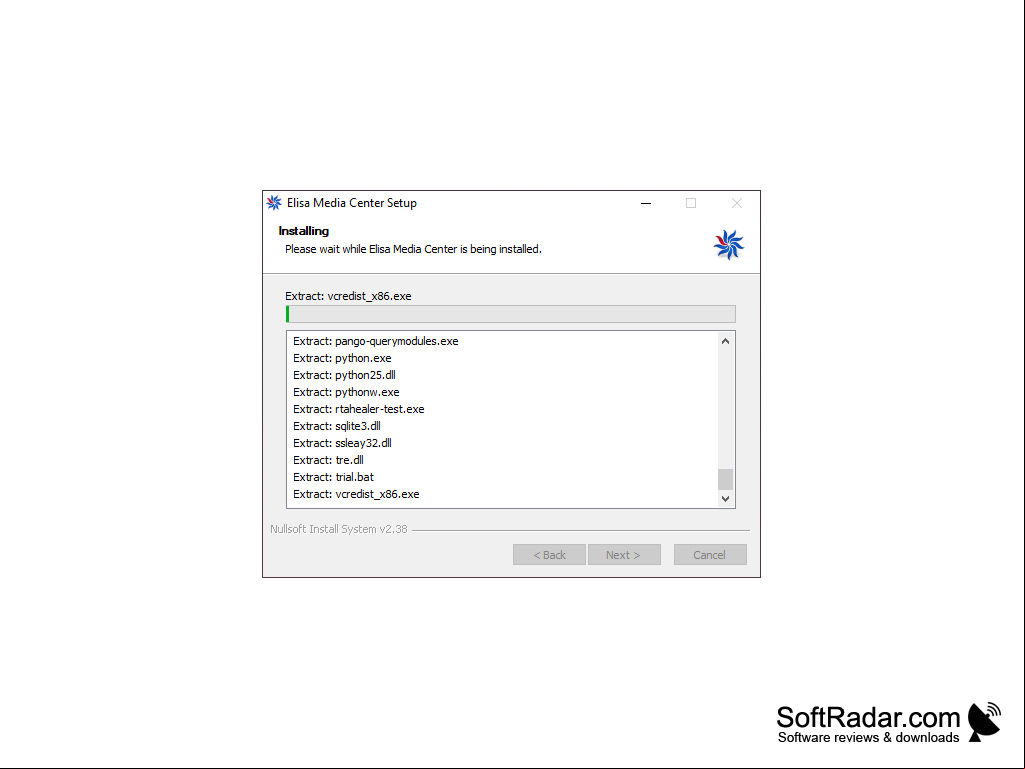Click the status text above progress bar
This screenshot has width=1025, height=769.
point(348,296)
